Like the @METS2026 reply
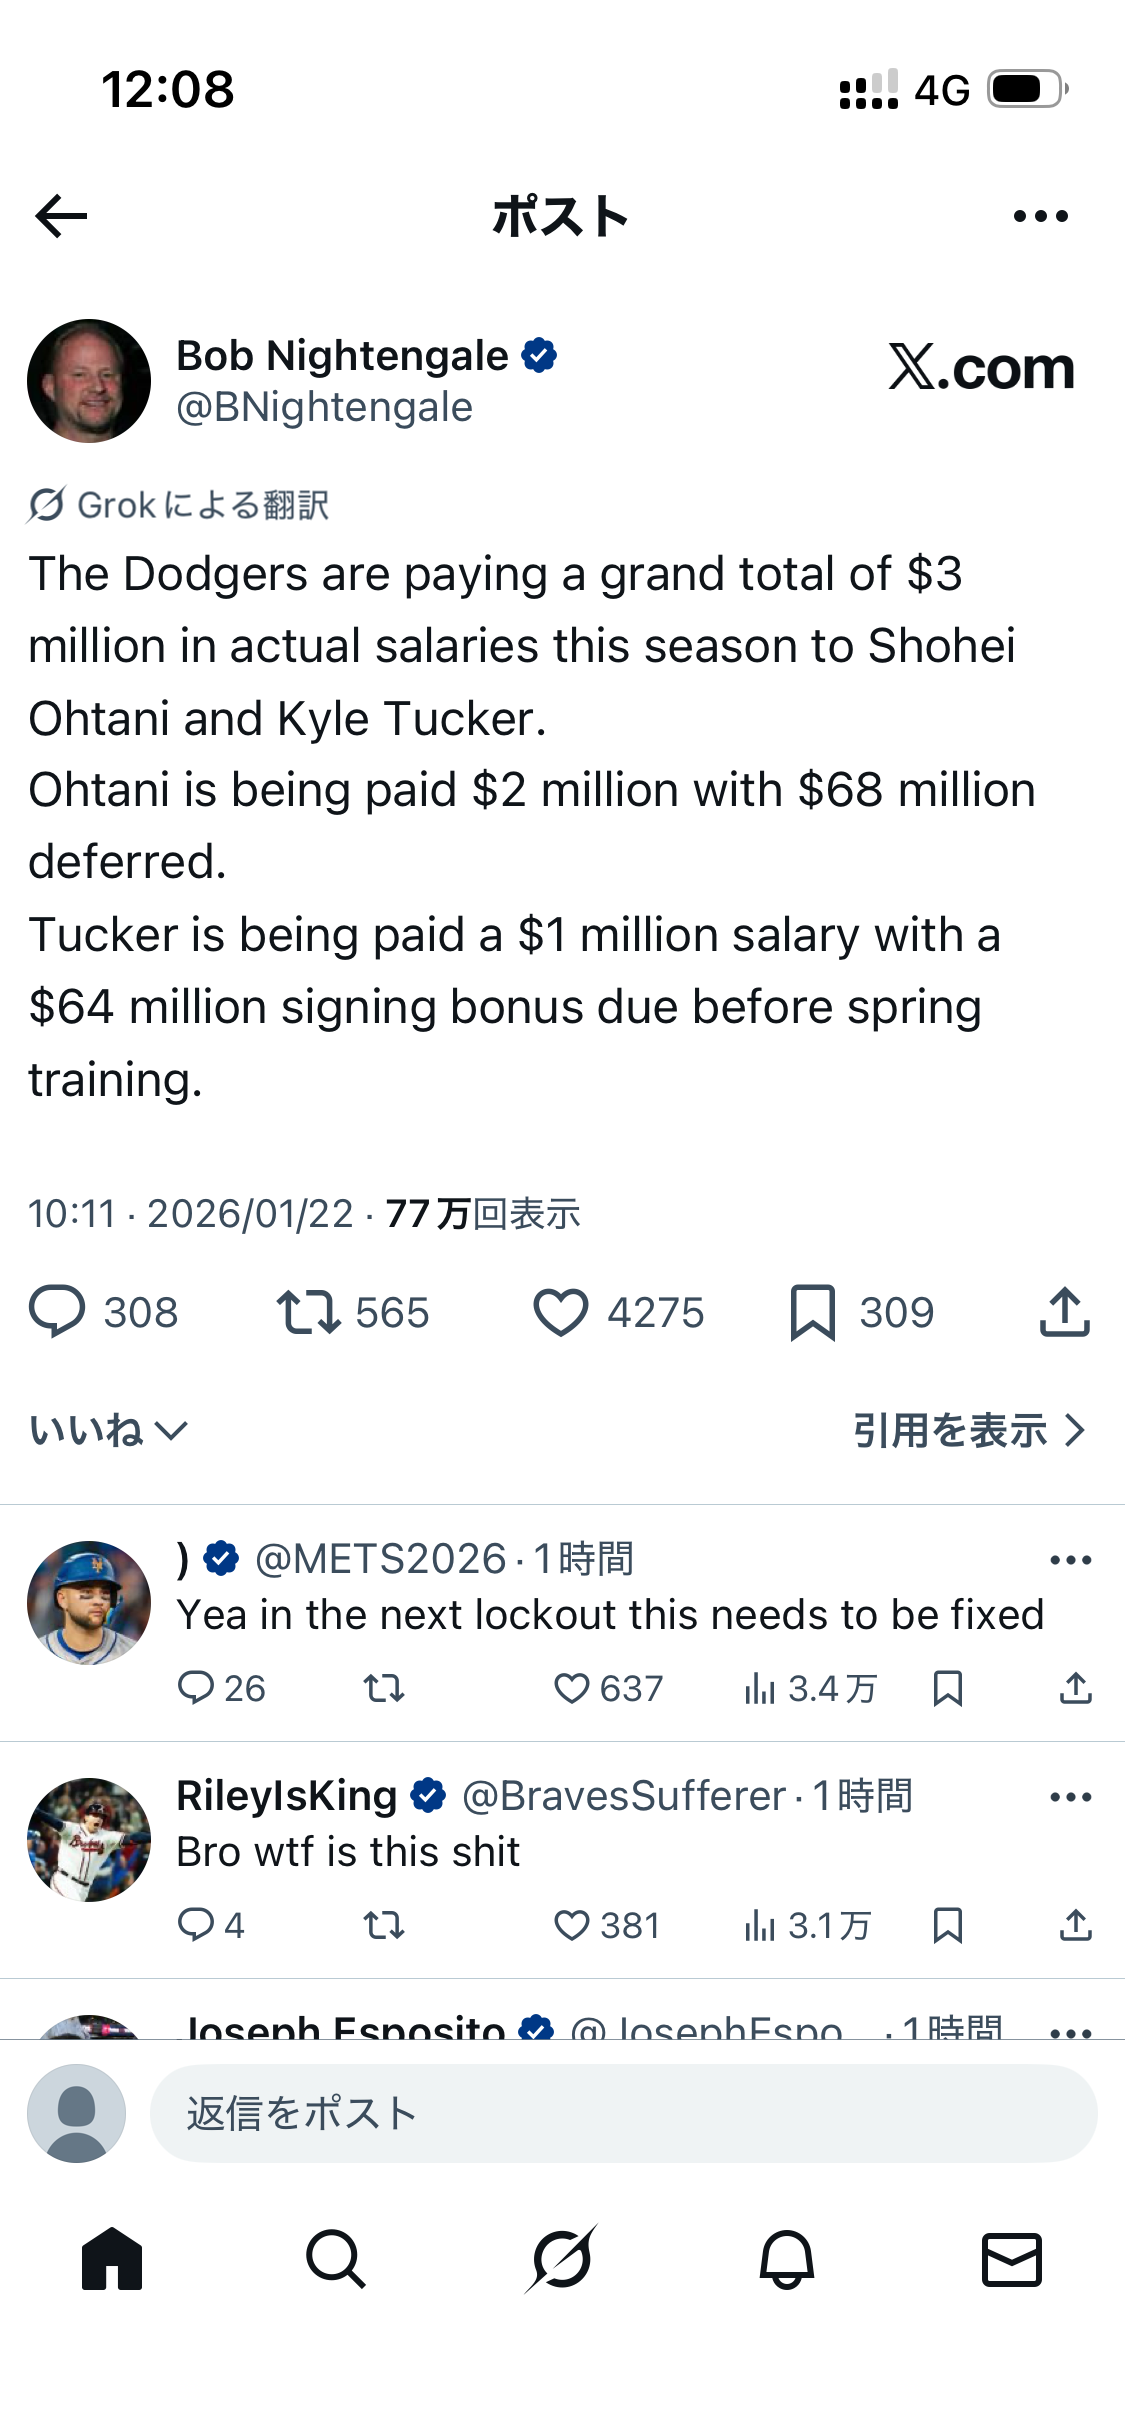This screenshot has height=2436, width=1125. 572,1688
